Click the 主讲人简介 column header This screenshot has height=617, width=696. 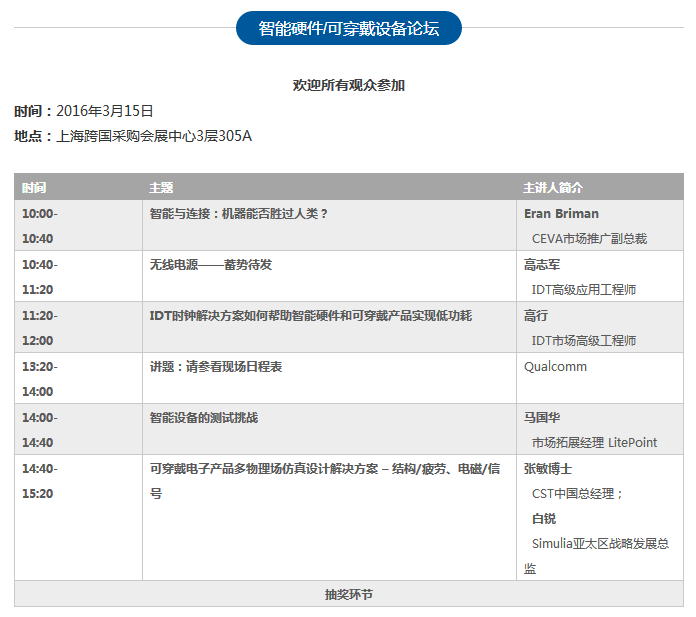click(553, 188)
